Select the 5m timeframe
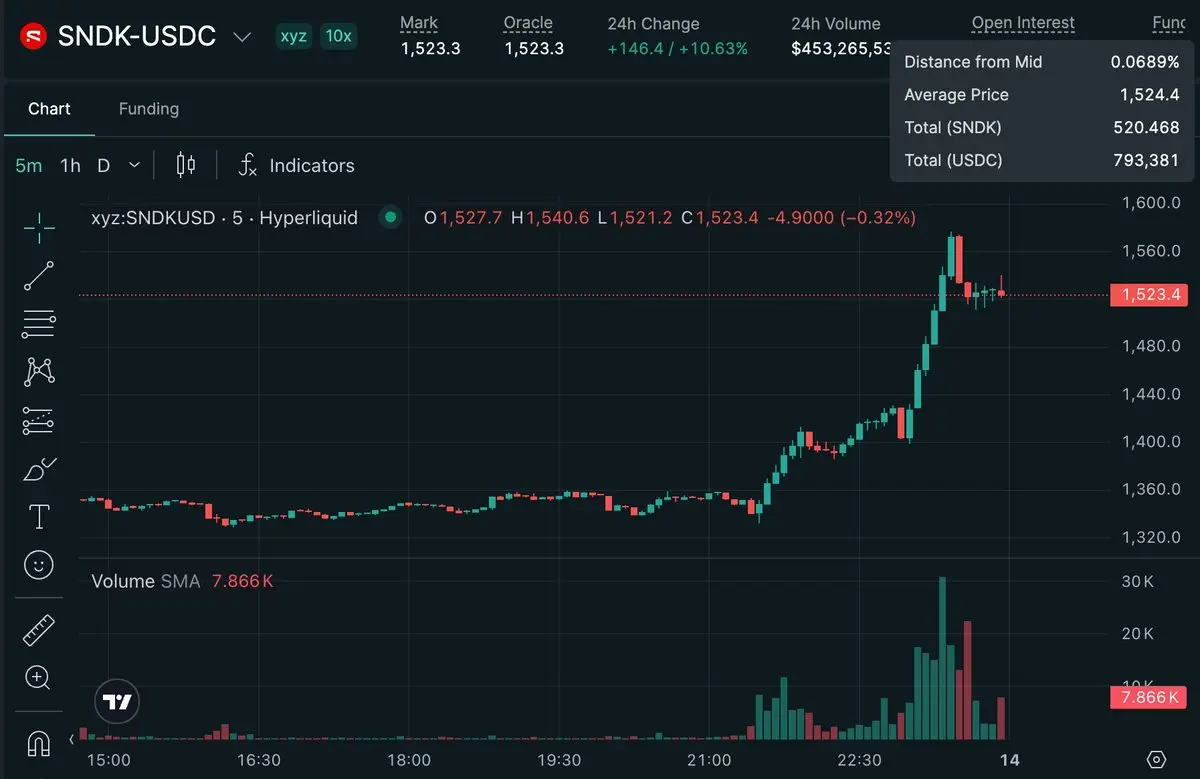The image size is (1200, 779). pos(28,166)
